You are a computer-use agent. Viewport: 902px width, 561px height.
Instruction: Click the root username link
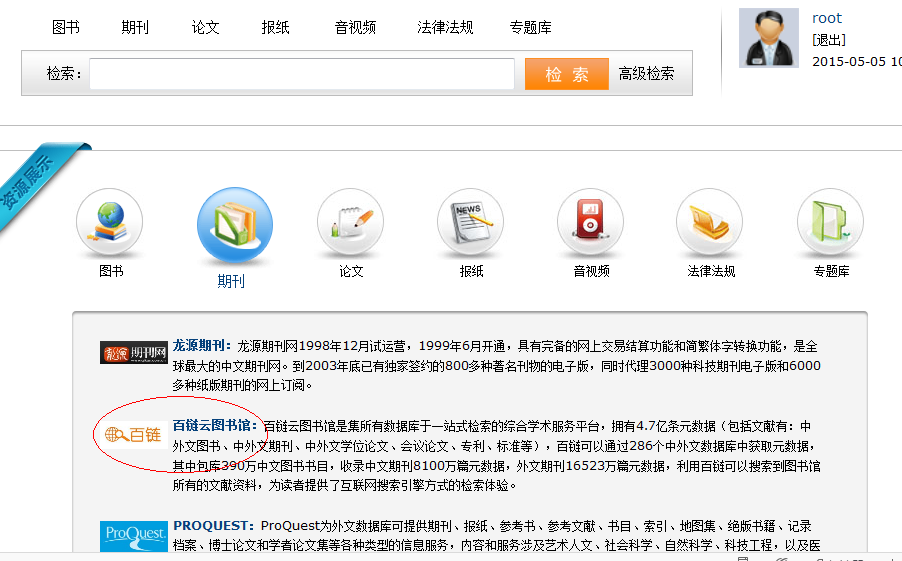[827, 18]
